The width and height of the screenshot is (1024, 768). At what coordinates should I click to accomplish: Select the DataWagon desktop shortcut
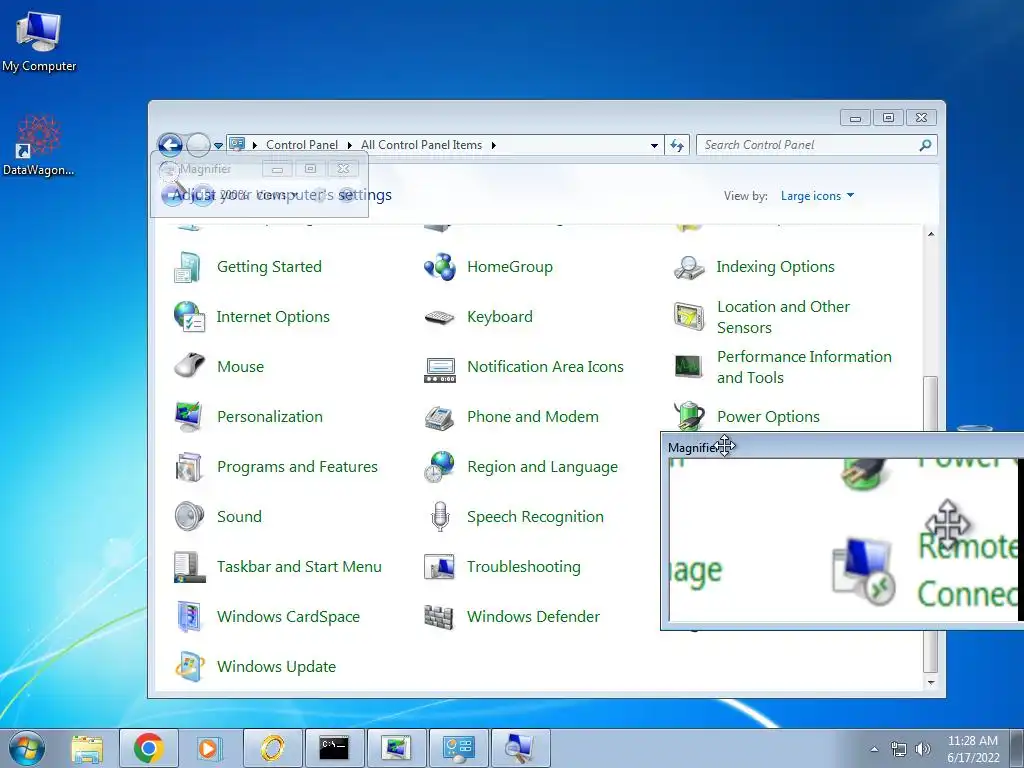pos(39,145)
